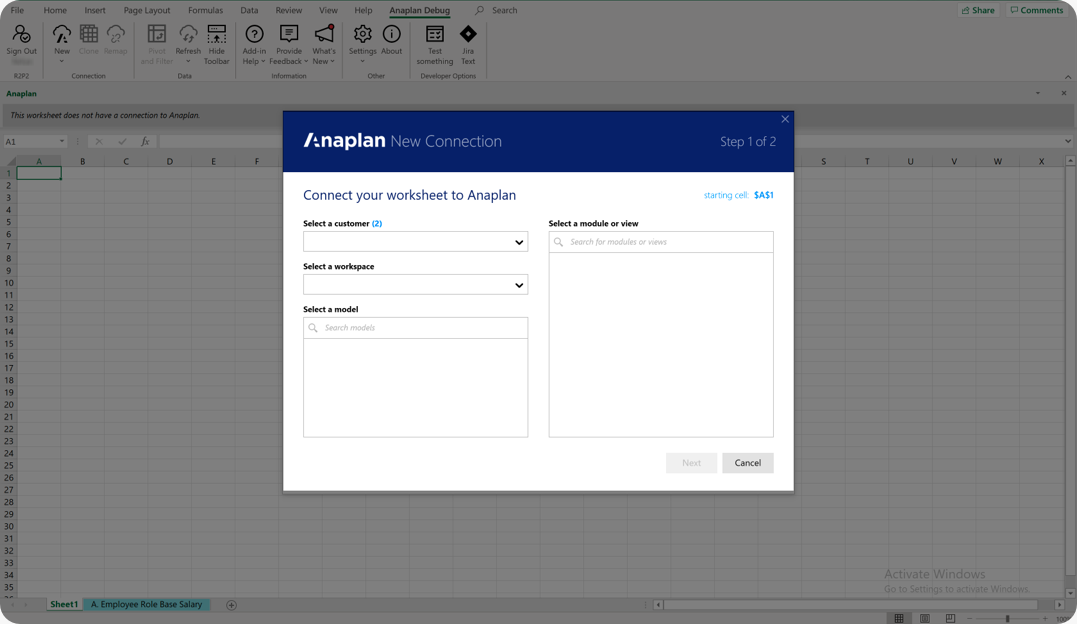Viewport: 1077px width, 624px height.
Task: Click the formula bar confirm checkmark icon
Action: coord(122,142)
